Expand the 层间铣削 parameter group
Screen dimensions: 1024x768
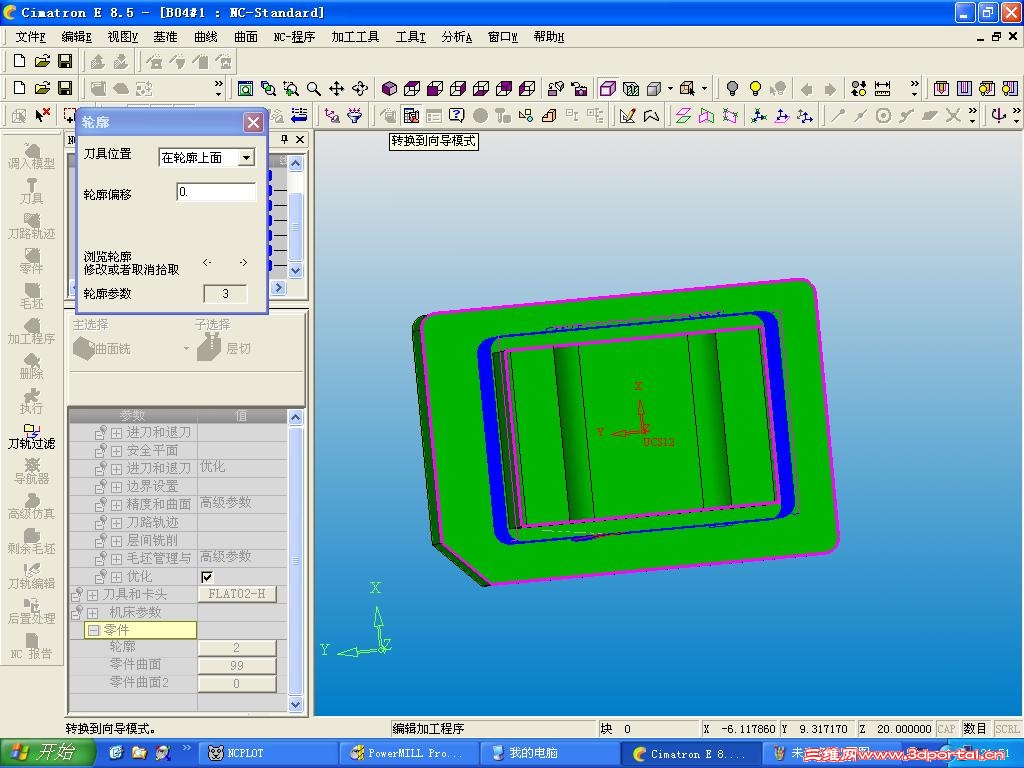click(x=116, y=541)
